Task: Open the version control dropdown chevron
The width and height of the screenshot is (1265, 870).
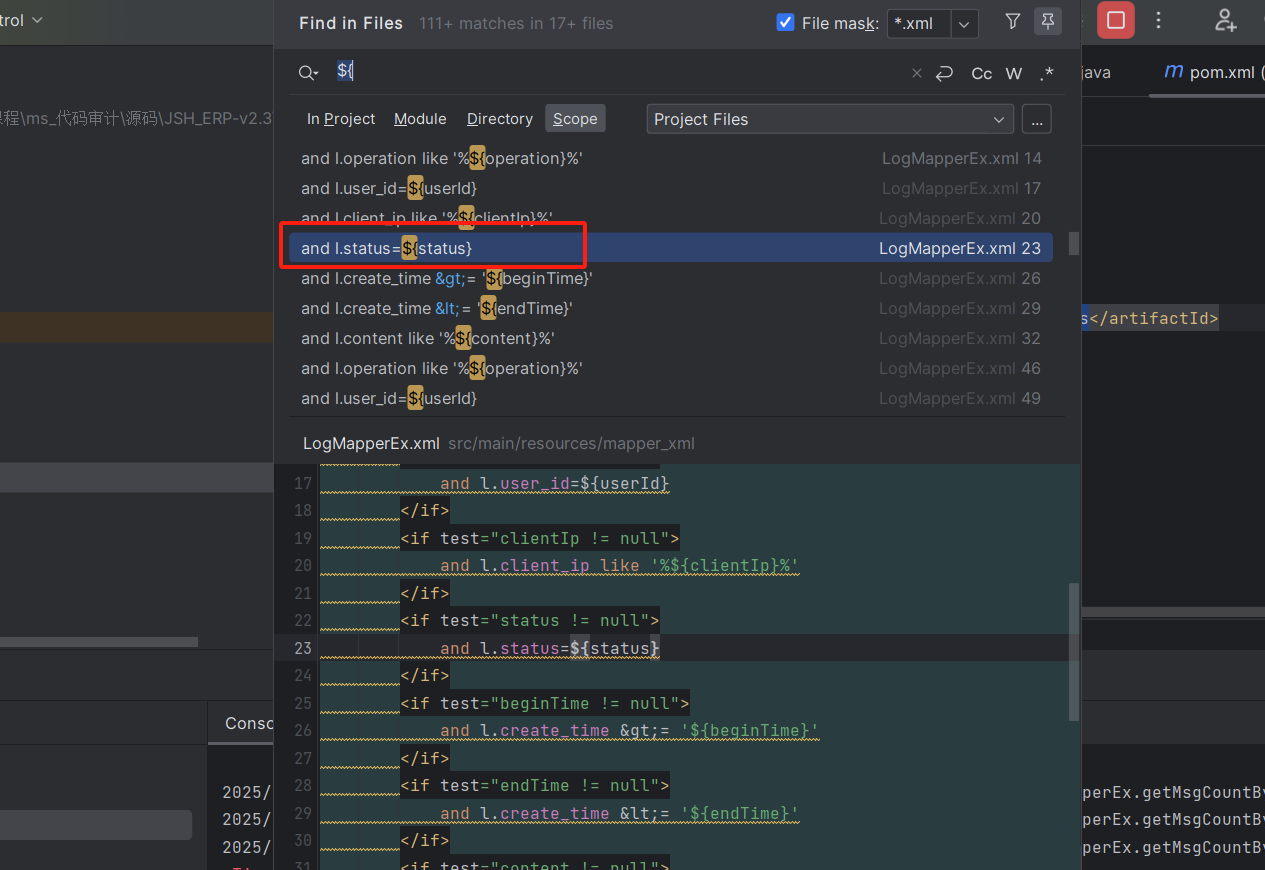Action: 38,20
